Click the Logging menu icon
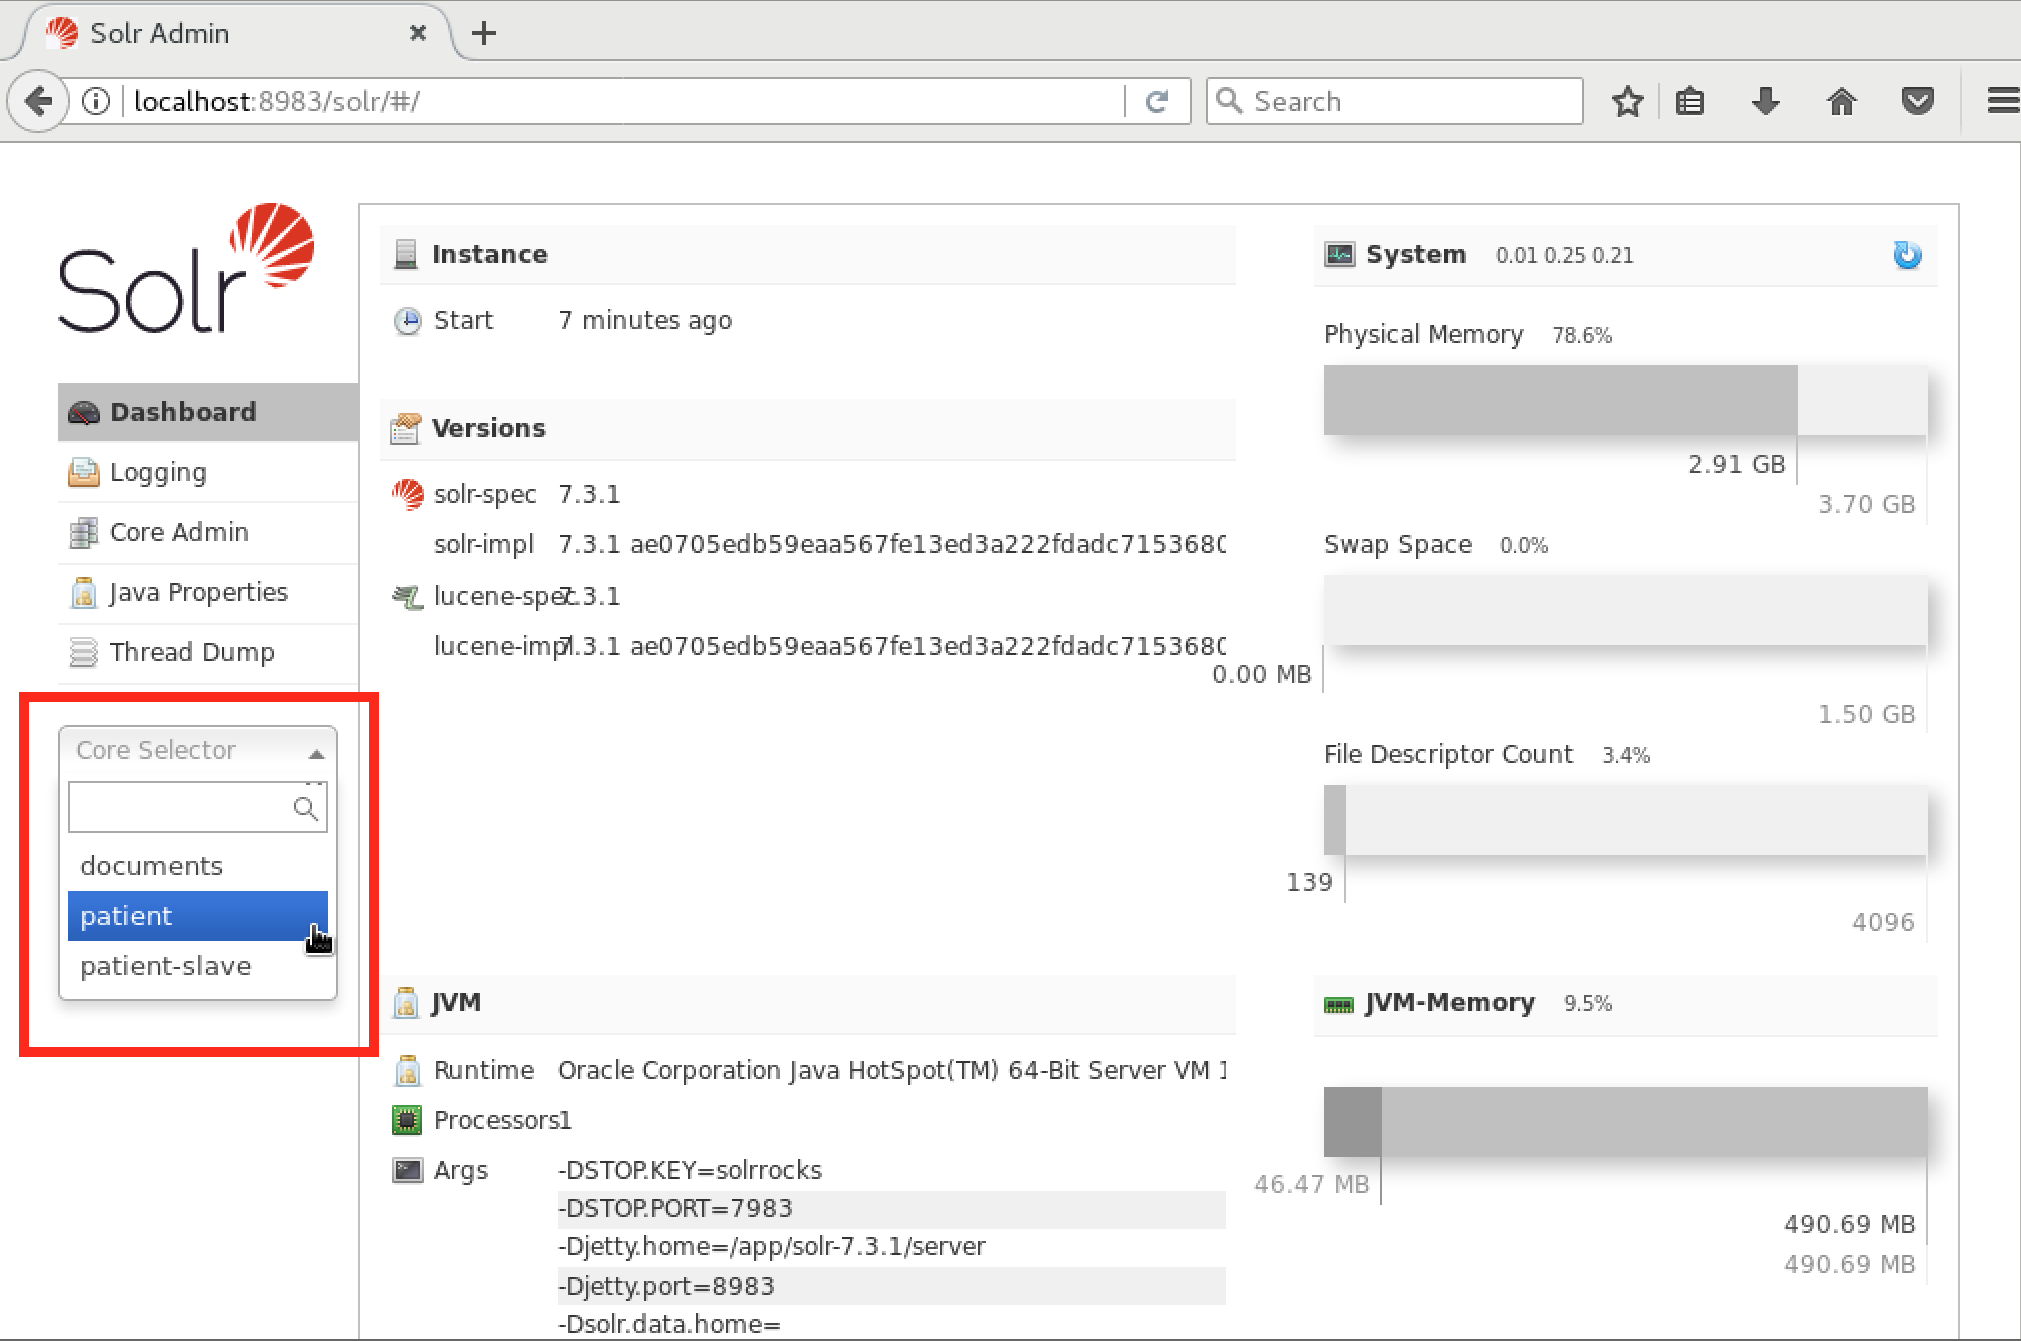2021x1341 pixels. [x=84, y=471]
